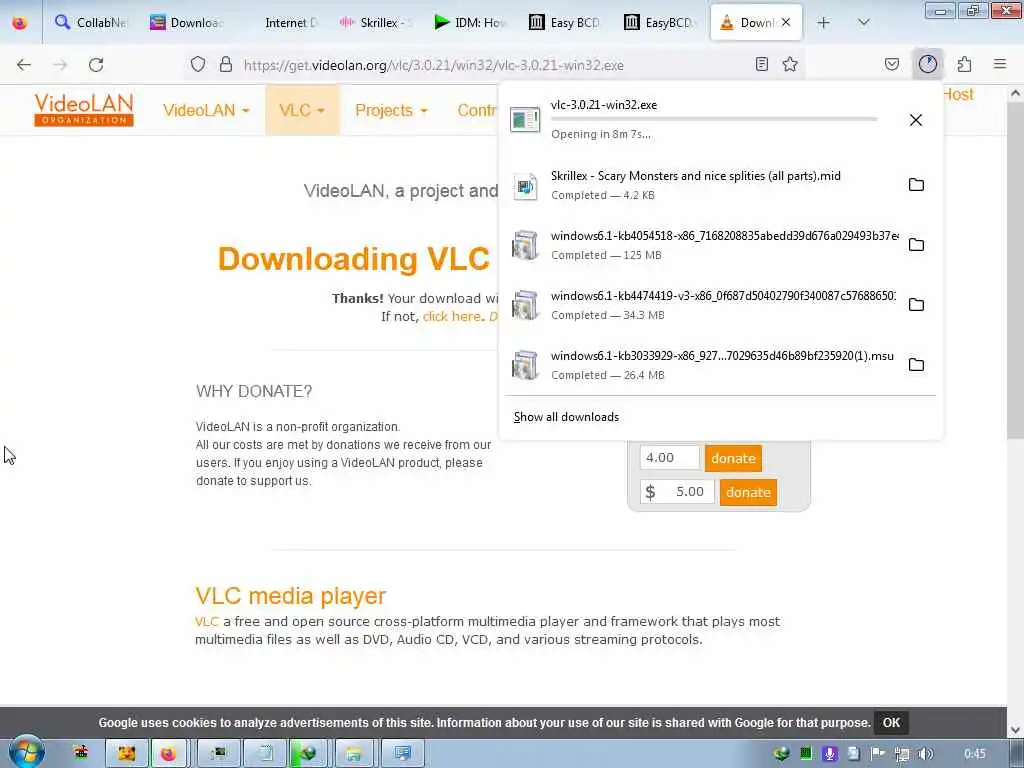Switch to the CollabNet tab

[x=91, y=22]
